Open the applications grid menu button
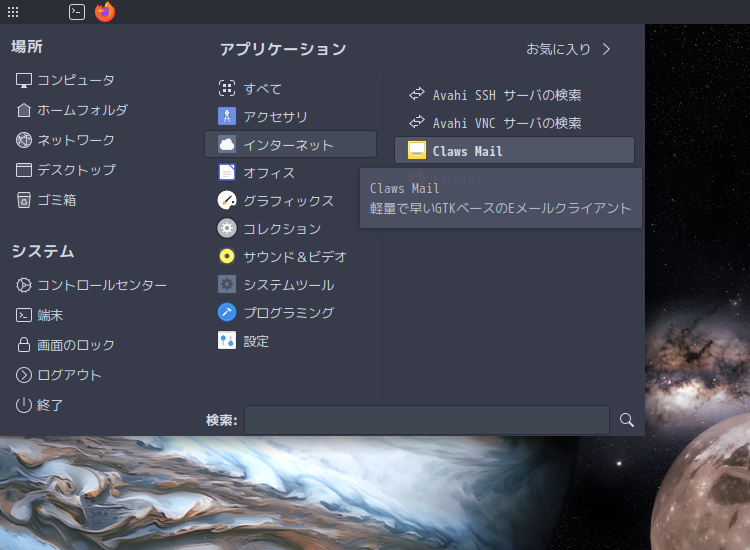This screenshot has width=750, height=550. click(x=13, y=12)
